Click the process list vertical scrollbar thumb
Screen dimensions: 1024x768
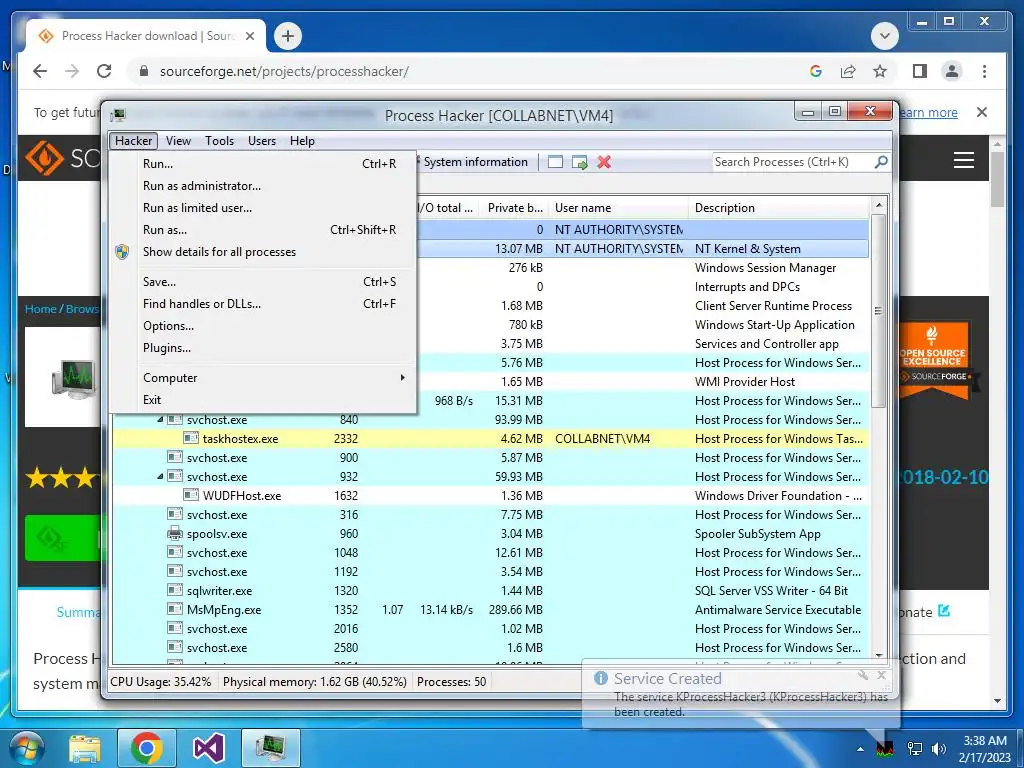point(878,310)
